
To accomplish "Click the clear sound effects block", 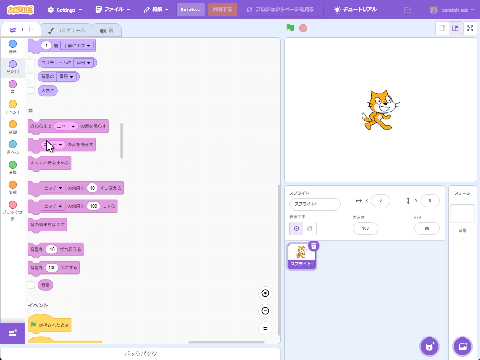I will click(x=47, y=225).
